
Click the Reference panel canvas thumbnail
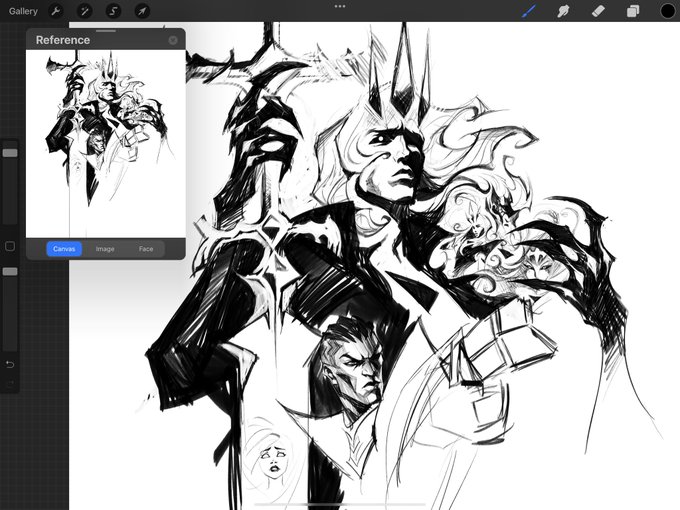click(x=106, y=144)
